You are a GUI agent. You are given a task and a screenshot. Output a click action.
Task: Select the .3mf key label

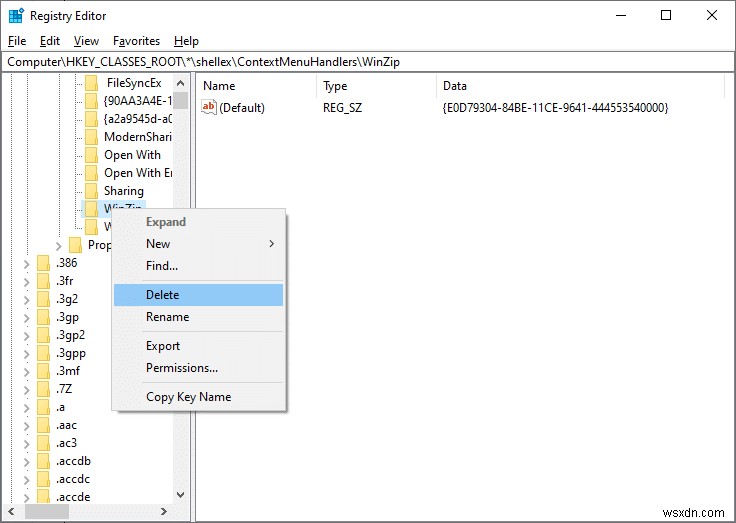coord(68,371)
